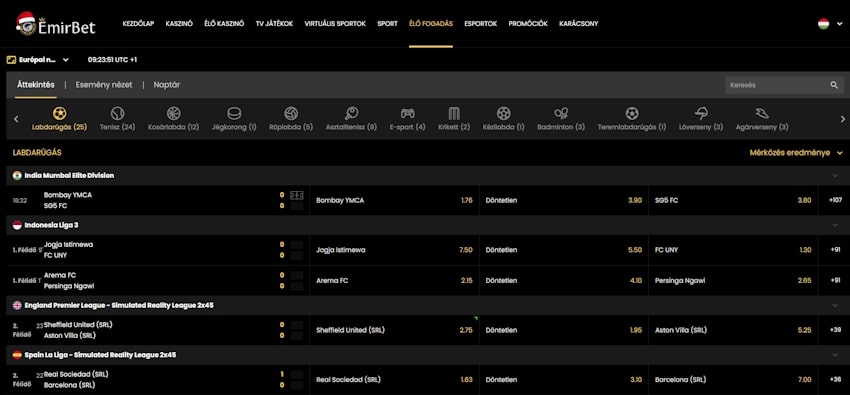Image resolution: width=850 pixels, height=395 pixels.
Task: Open the ÉLŐ KASZINÓ menu item
Action: pyautogui.click(x=224, y=24)
